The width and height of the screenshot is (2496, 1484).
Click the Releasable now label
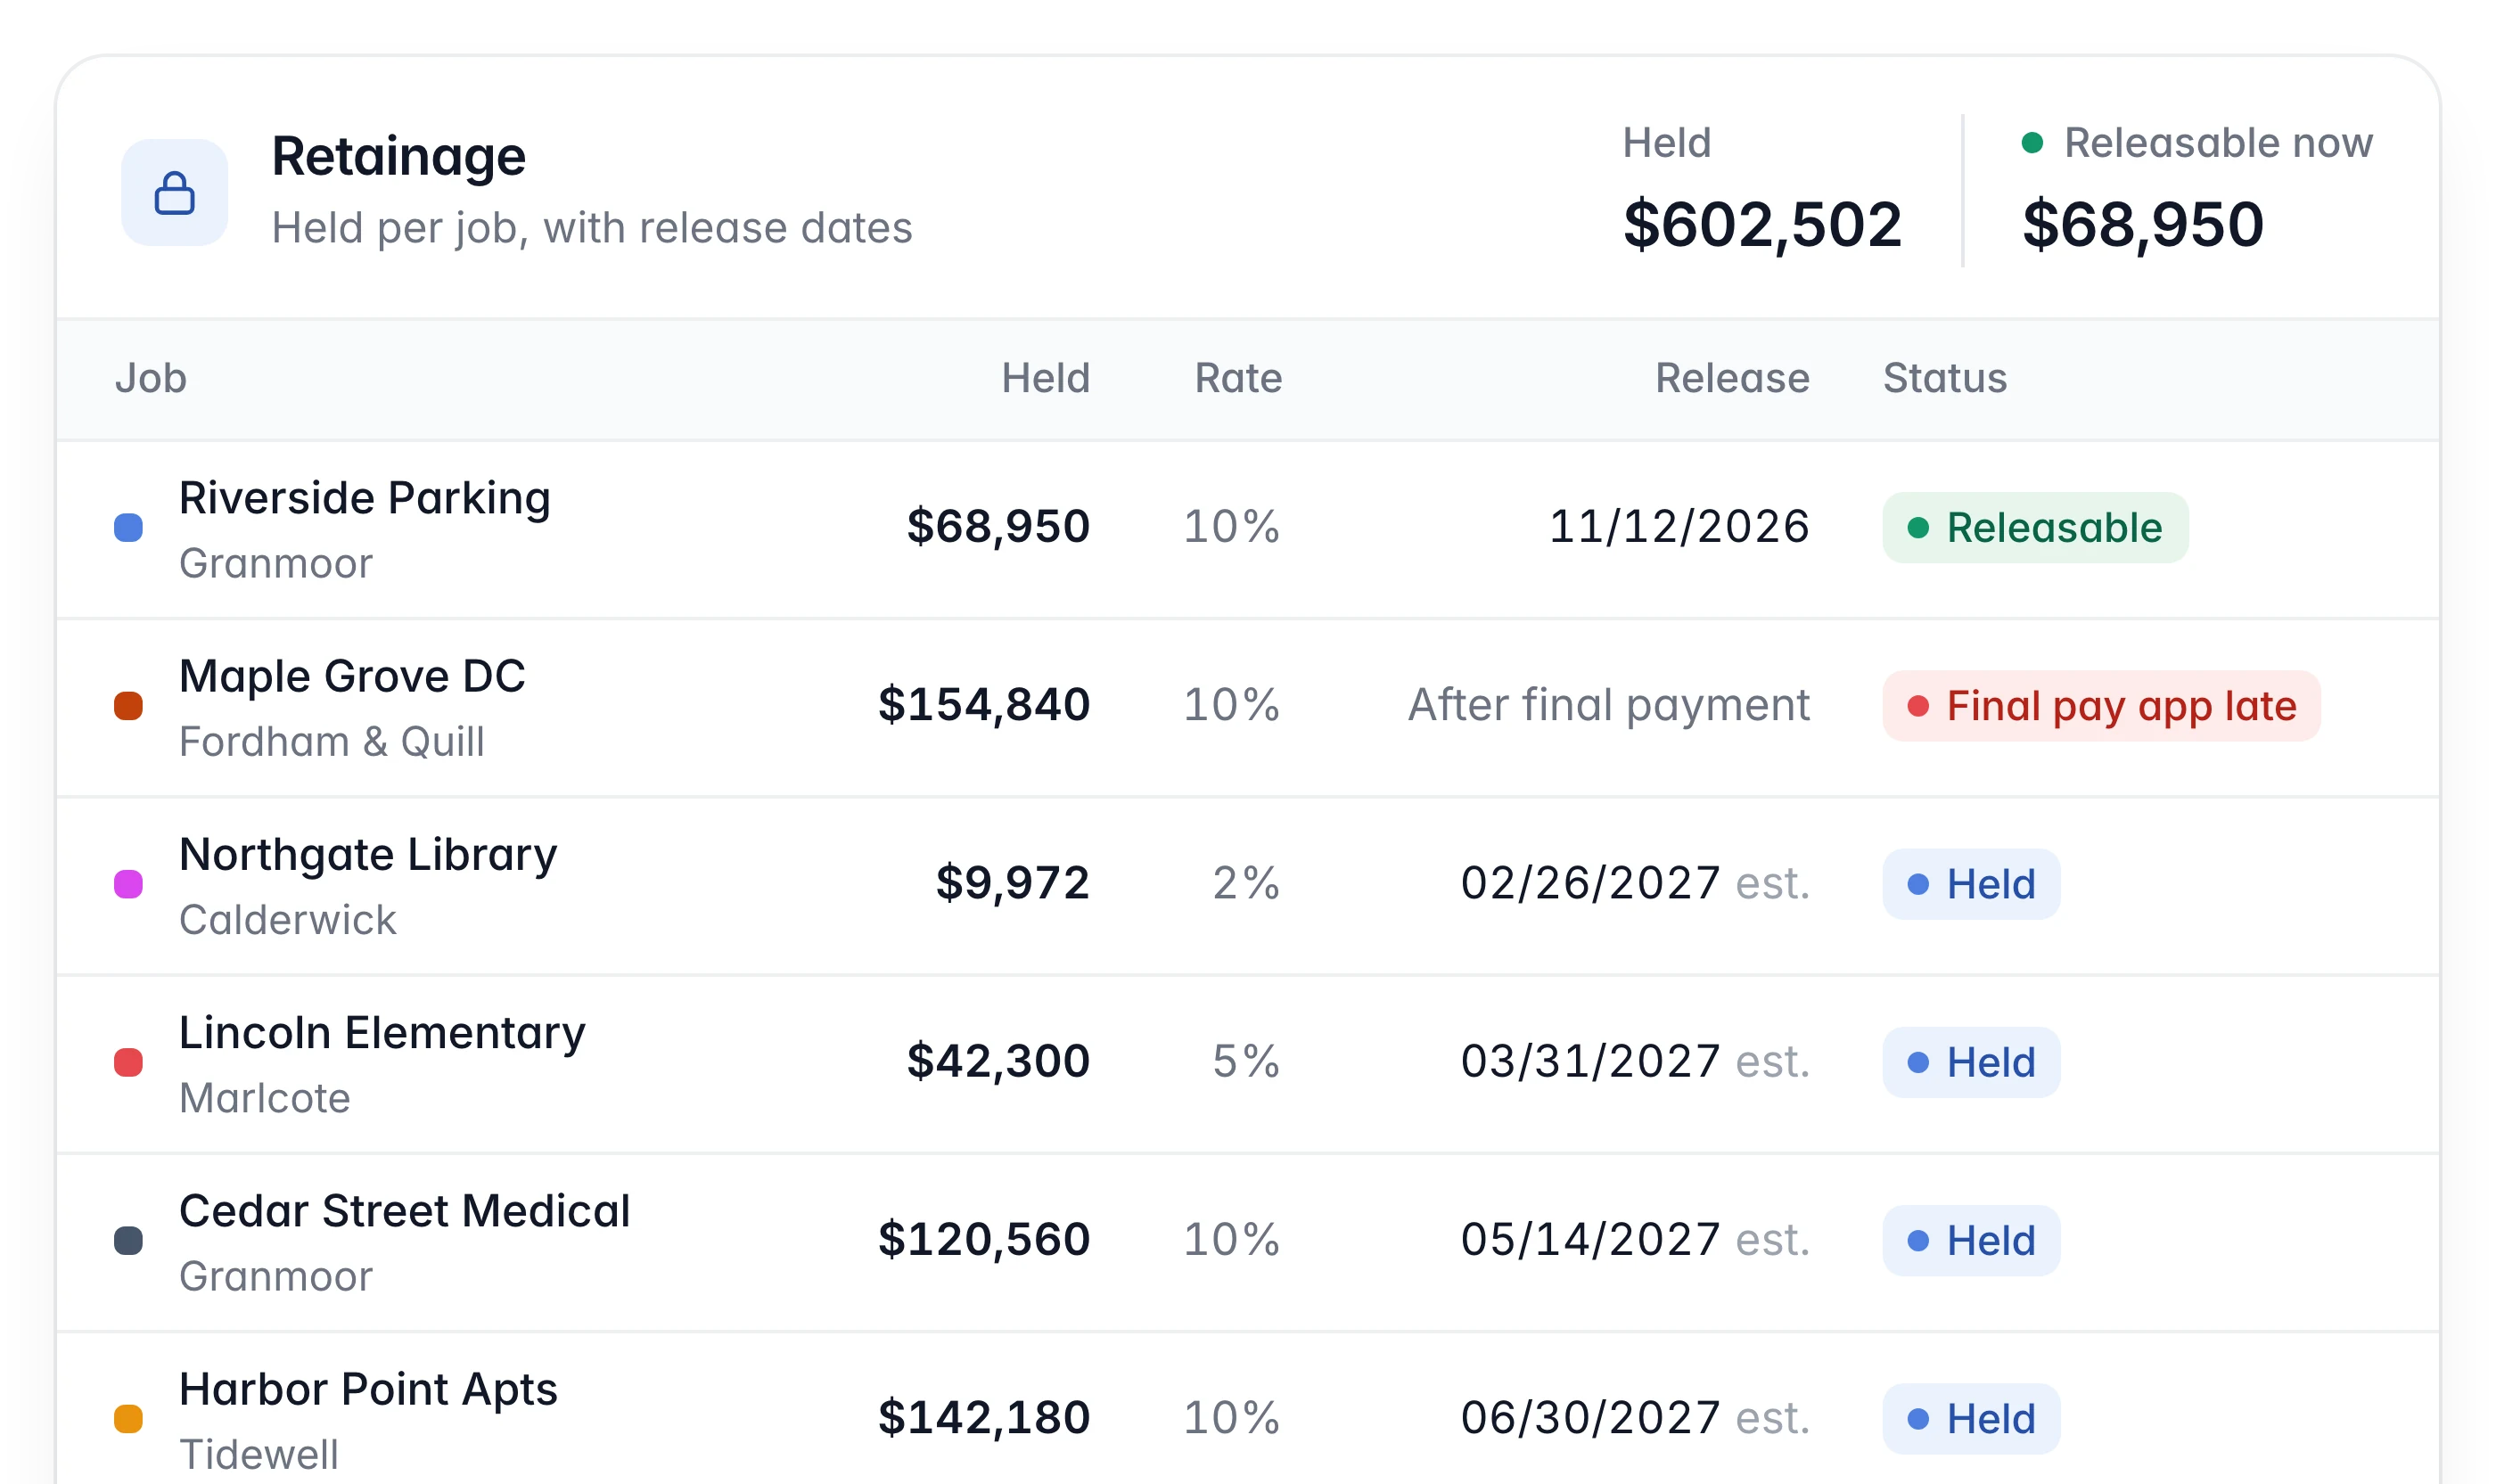tap(2218, 143)
